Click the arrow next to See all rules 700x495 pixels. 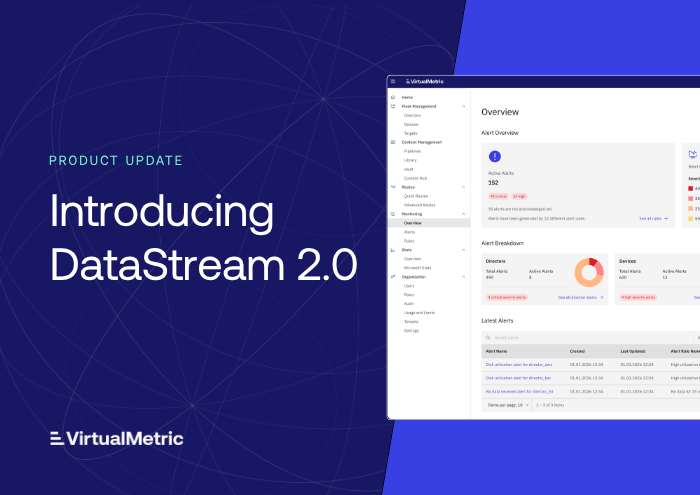pyautogui.click(x=666, y=218)
